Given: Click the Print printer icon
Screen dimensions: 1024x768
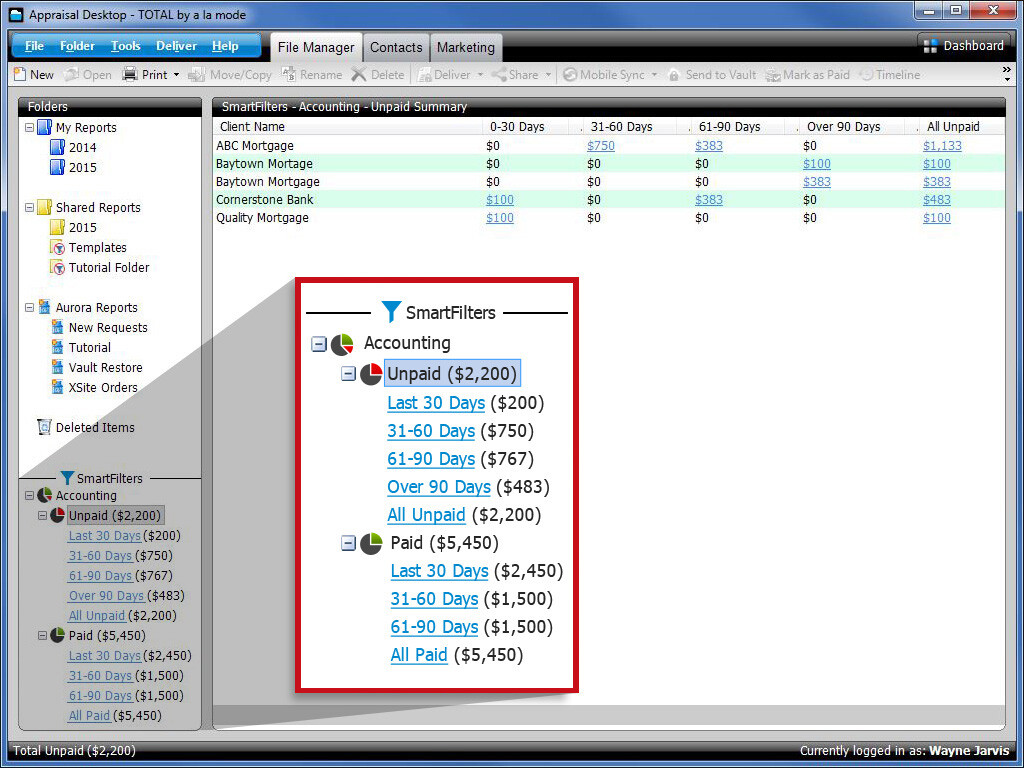Looking at the screenshot, I should (x=130, y=74).
